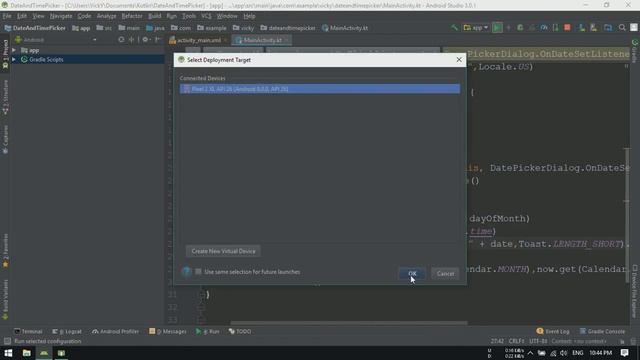Select the Pixel 2 XL API 26 device
Image resolution: width=640 pixels, height=360 pixels.
pos(320,89)
